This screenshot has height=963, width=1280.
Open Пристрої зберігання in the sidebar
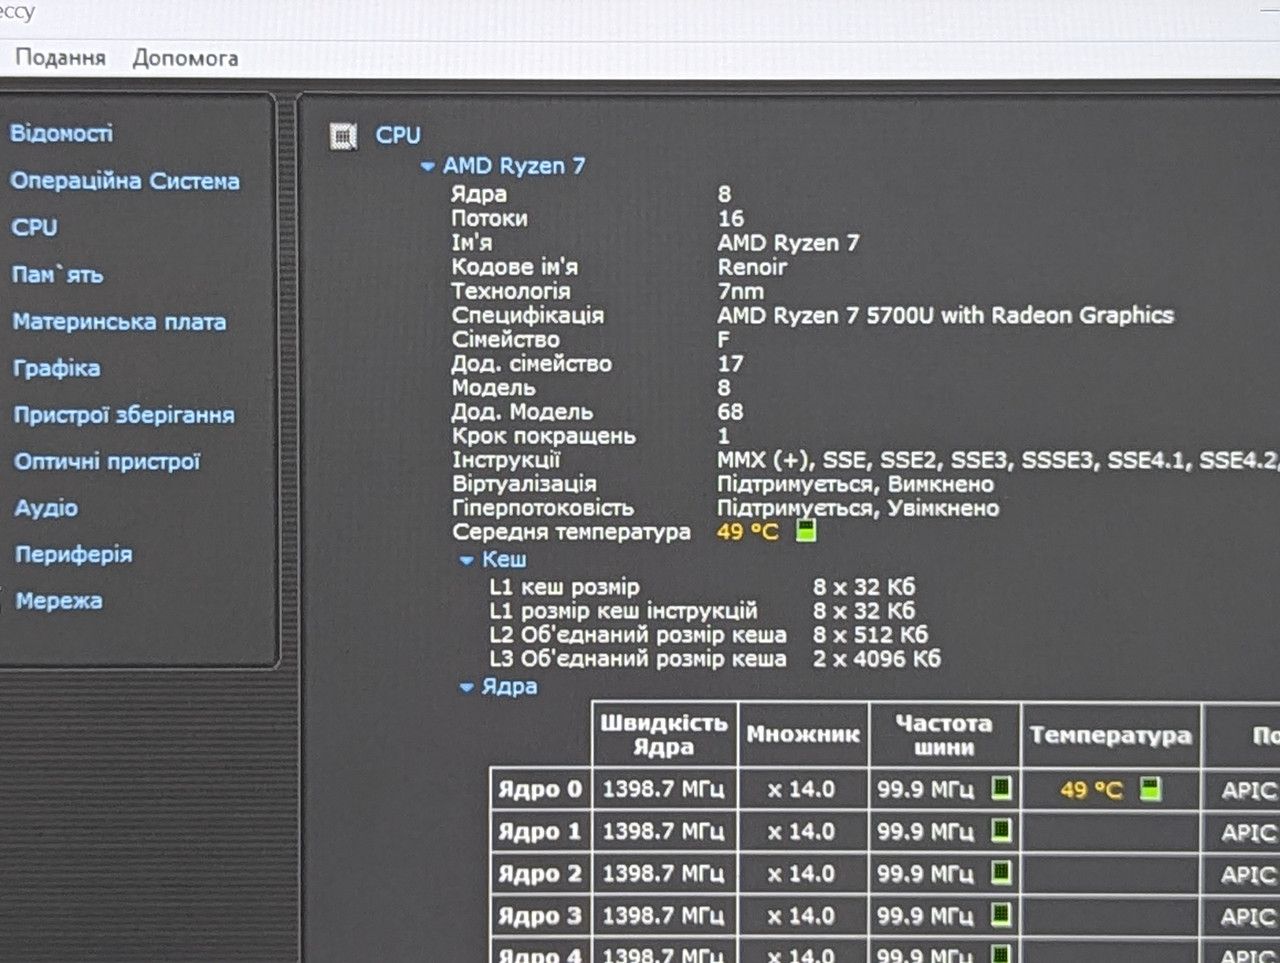(124, 415)
